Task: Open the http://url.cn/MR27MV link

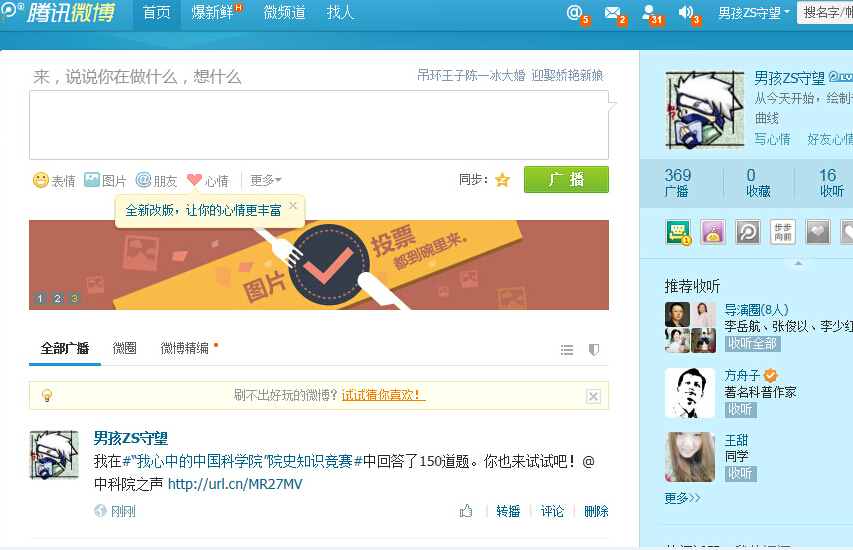Action: coord(235,484)
